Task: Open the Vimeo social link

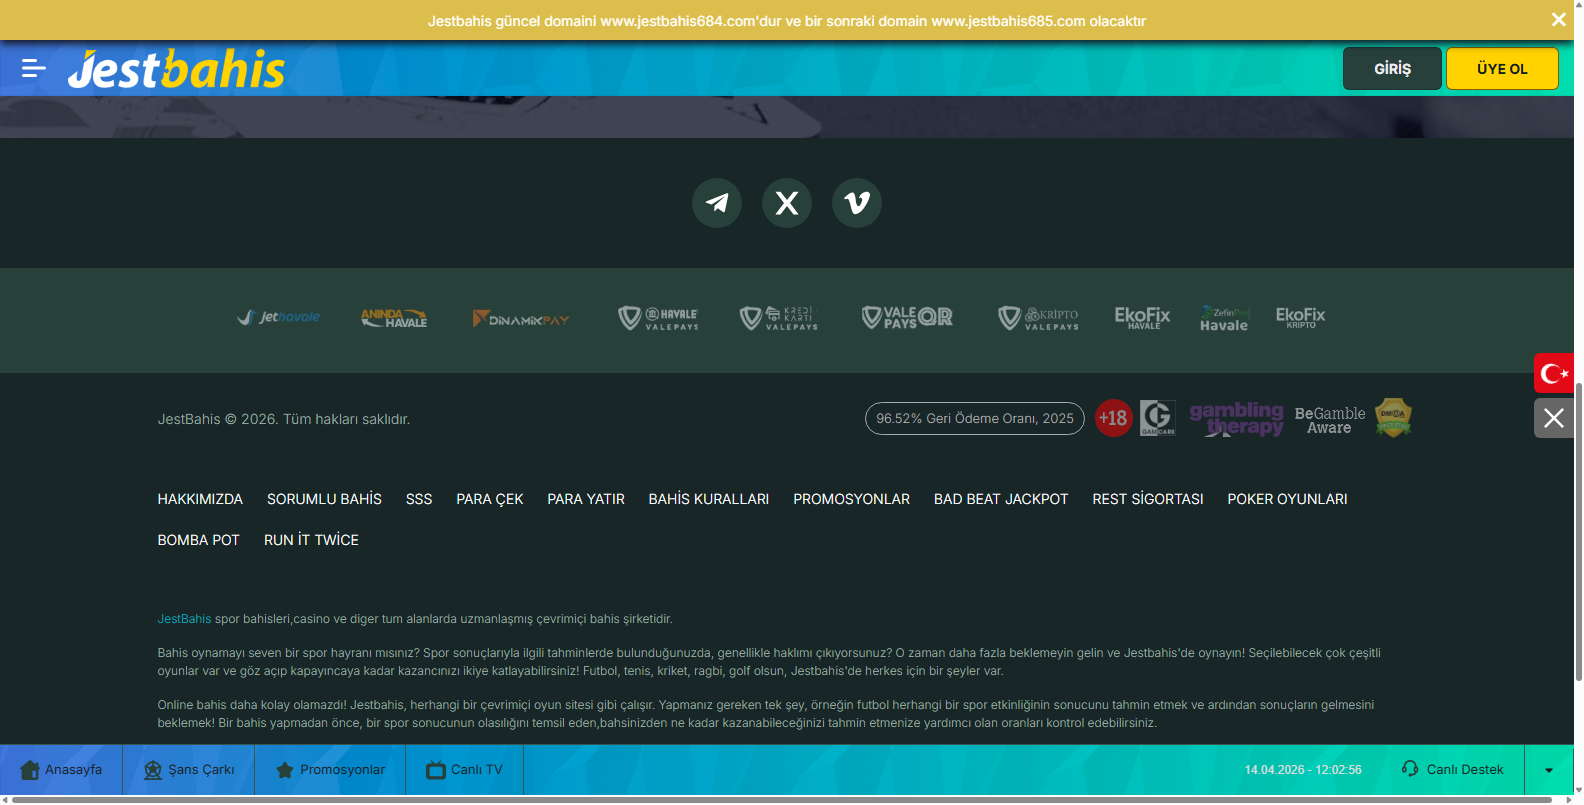Action: pyautogui.click(x=857, y=203)
